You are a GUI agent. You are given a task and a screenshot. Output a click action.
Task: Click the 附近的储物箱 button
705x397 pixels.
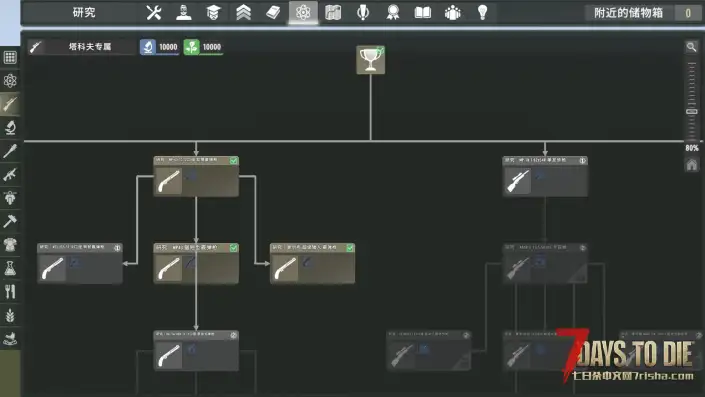[629, 13]
